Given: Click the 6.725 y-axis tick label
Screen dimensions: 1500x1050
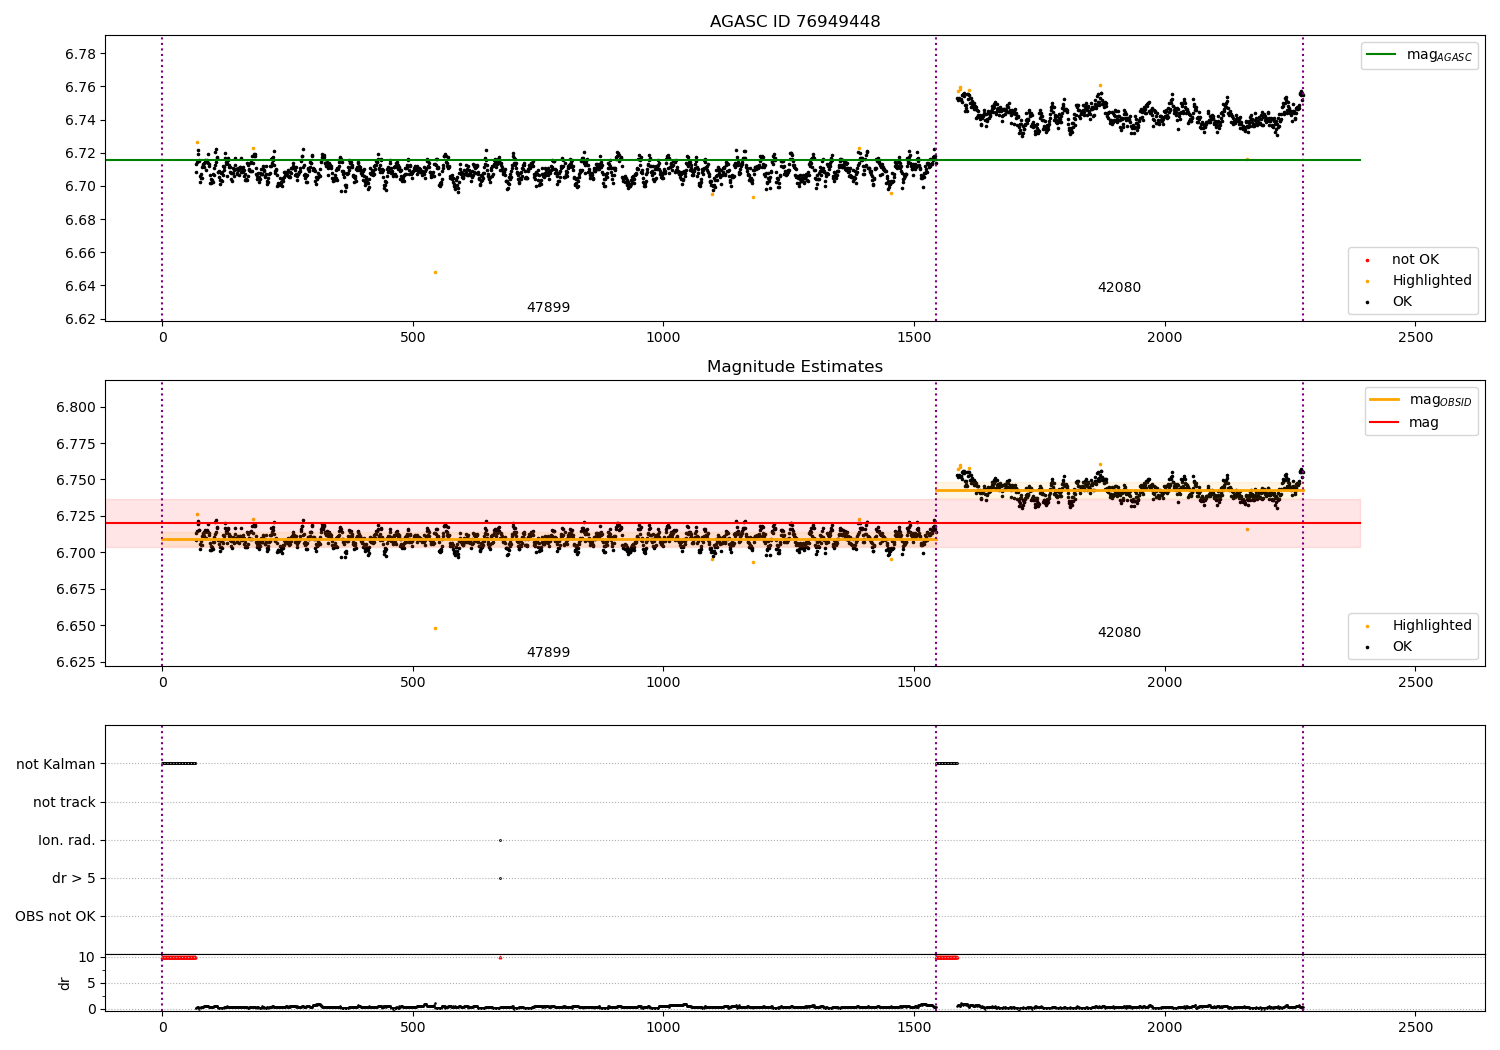Looking at the screenshot, I should 76,517.
